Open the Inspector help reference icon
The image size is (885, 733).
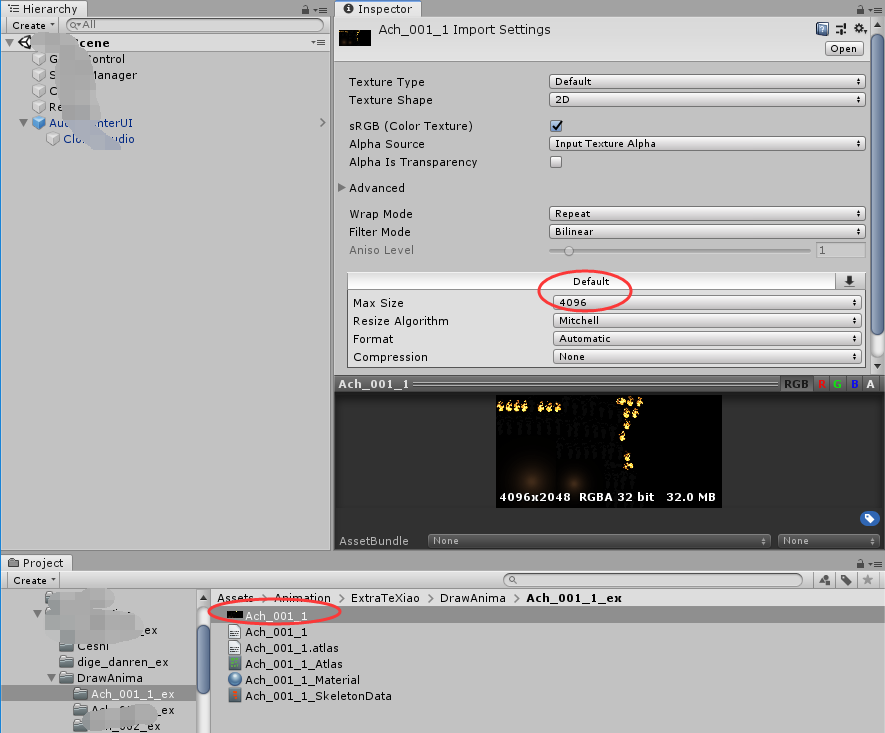[822, 29]
